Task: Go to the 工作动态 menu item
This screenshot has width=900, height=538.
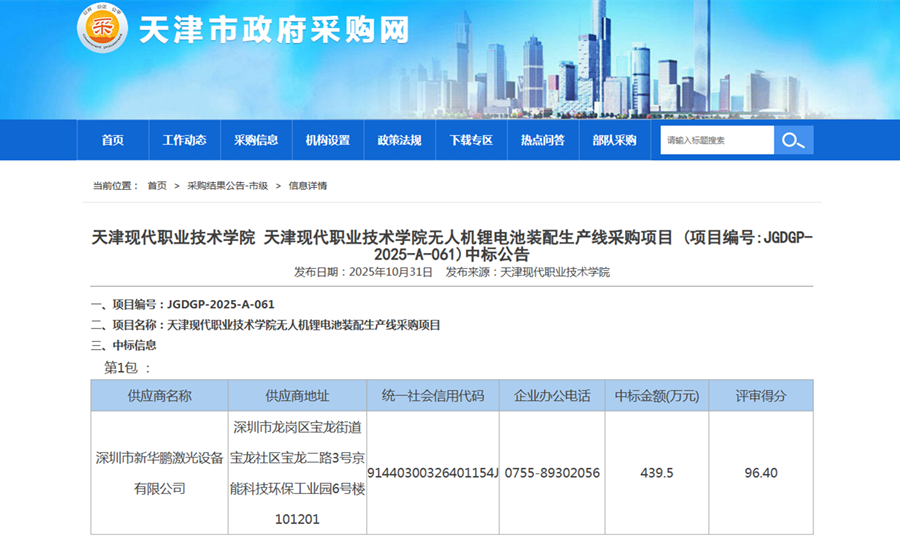Action: (184, 140)
